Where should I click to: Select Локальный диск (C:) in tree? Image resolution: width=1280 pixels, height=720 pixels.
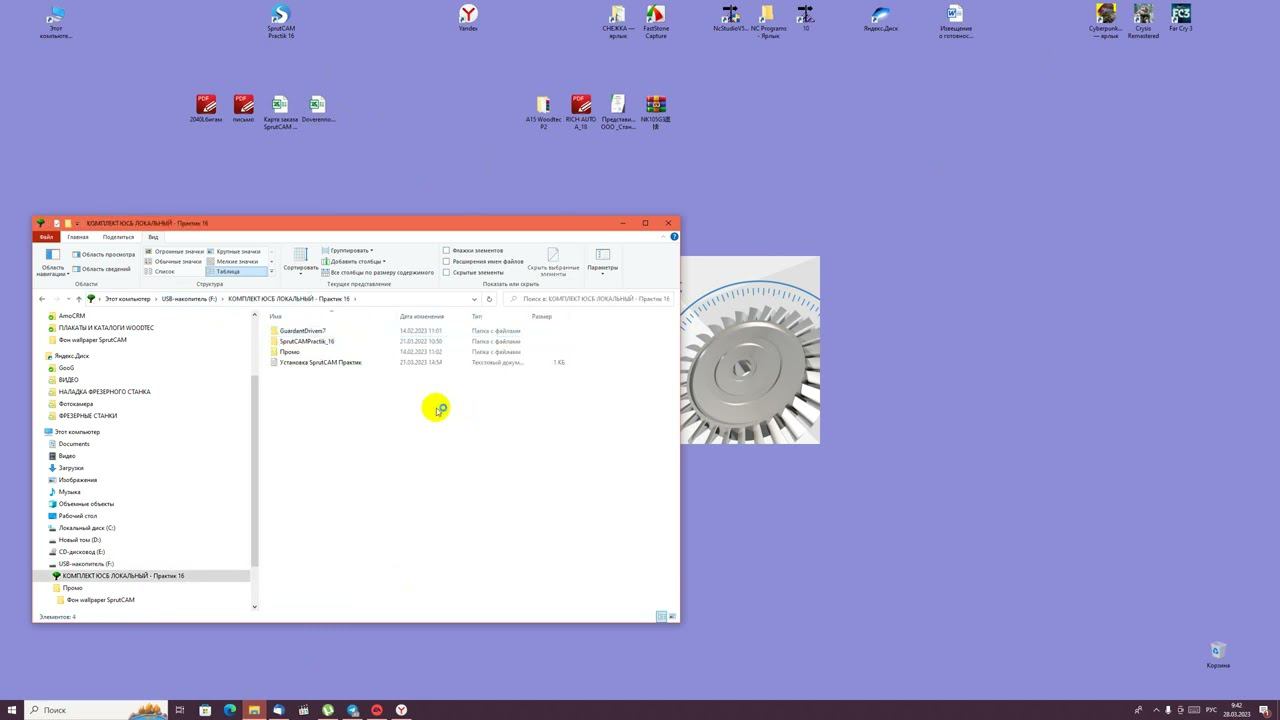[87, 528]
